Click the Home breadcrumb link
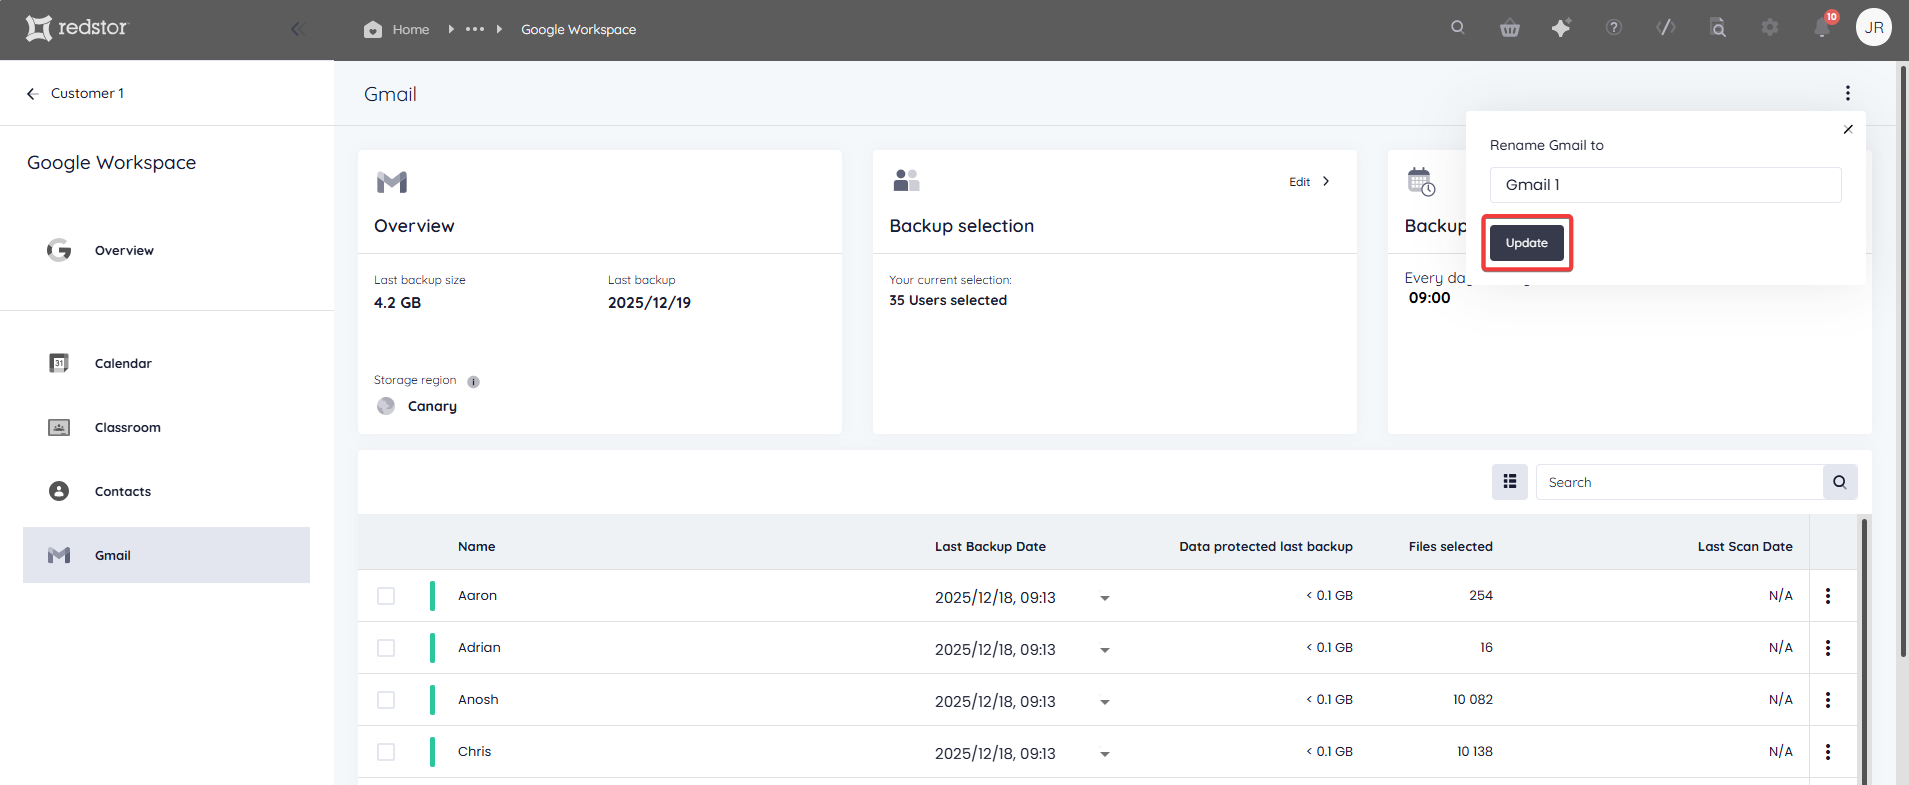1909x785 pixels. tap(411, 29)
